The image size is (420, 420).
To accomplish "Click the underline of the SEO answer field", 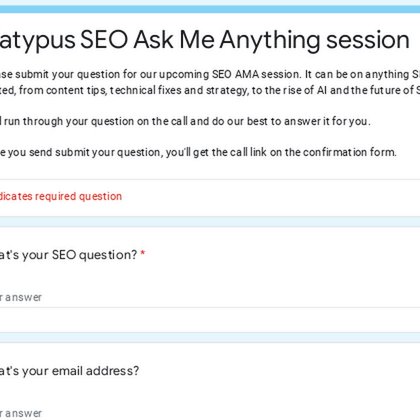I will coord(210,307).
